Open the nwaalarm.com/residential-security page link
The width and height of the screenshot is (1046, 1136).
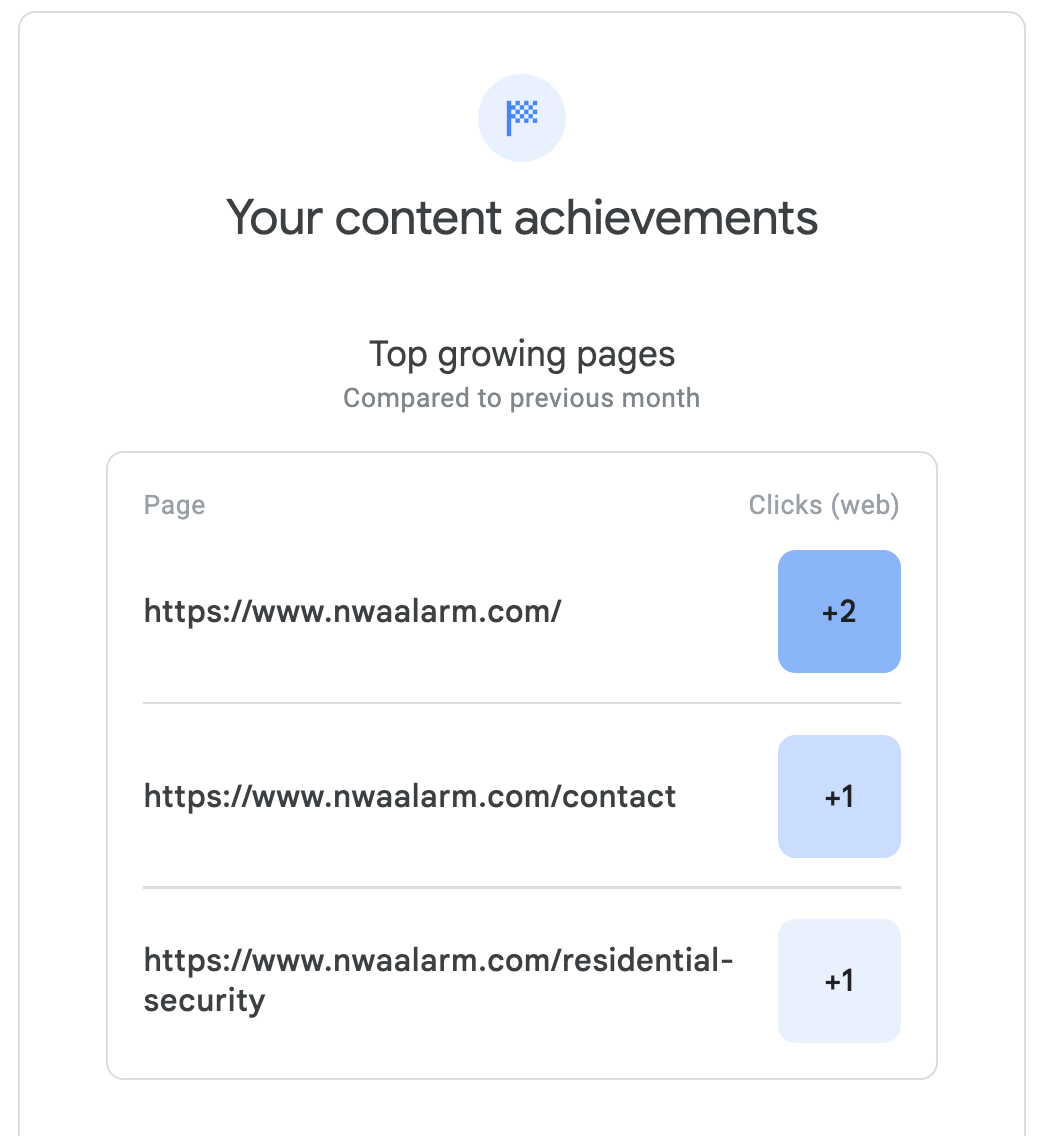coord(438,962)
